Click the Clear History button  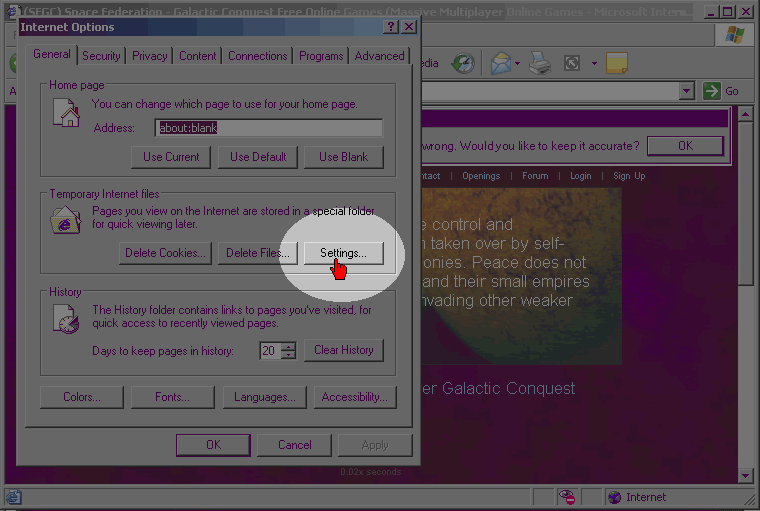click(x=343, y=350)
